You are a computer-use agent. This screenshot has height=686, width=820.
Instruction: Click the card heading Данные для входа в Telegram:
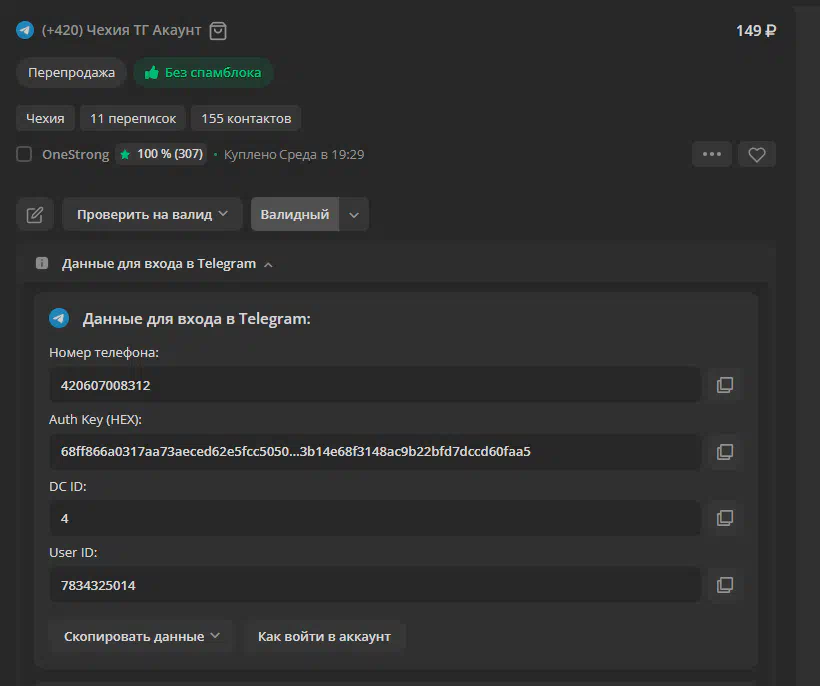[x=197, y=318]
